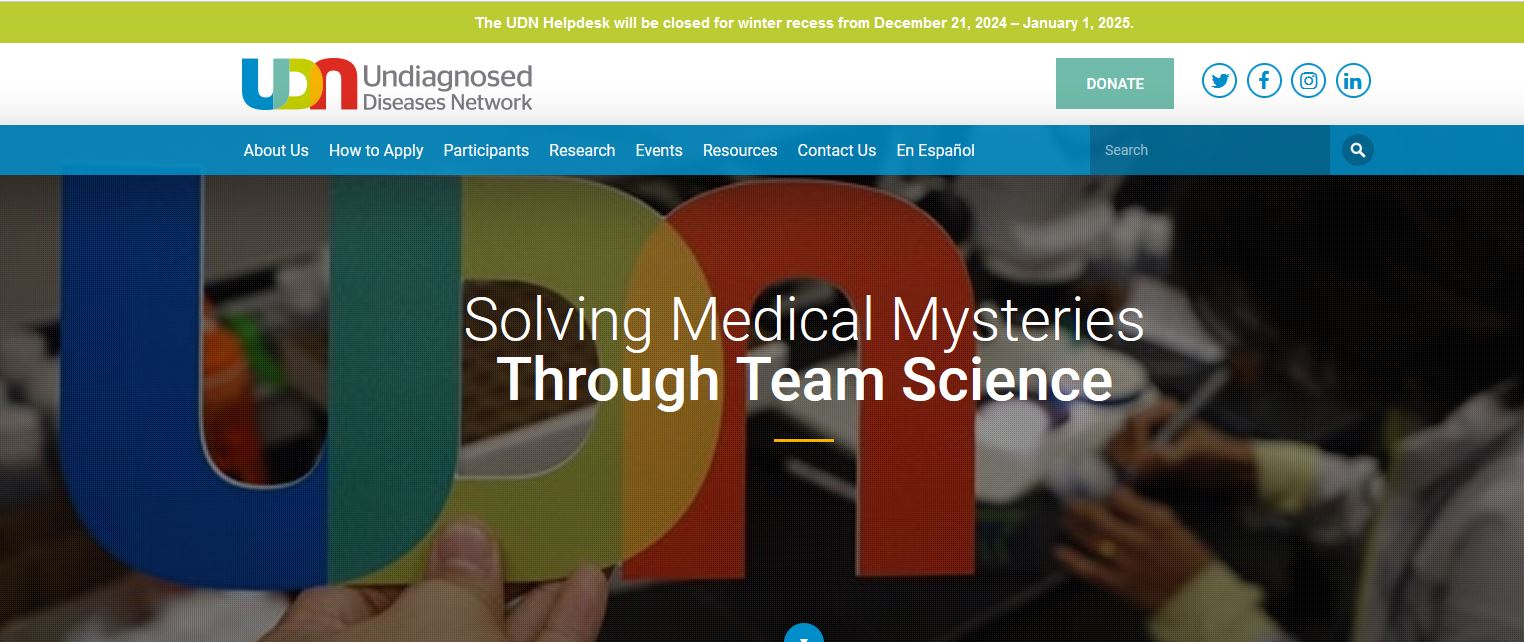Click the search magnifier button

pos(1358,150)
